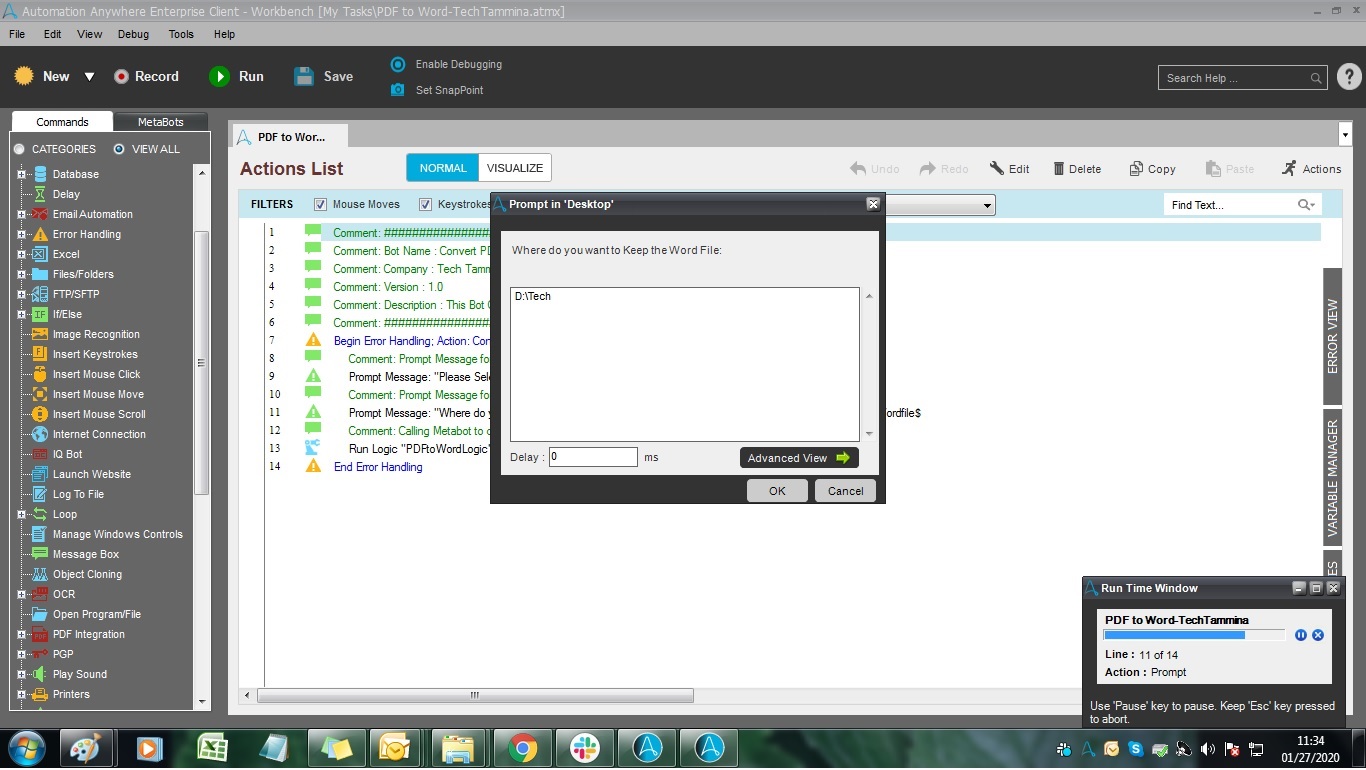The width and height of the screenshot is (1366, 770).
Task: Stop the running task in Run Time Window
Action: pos(1318,635)
